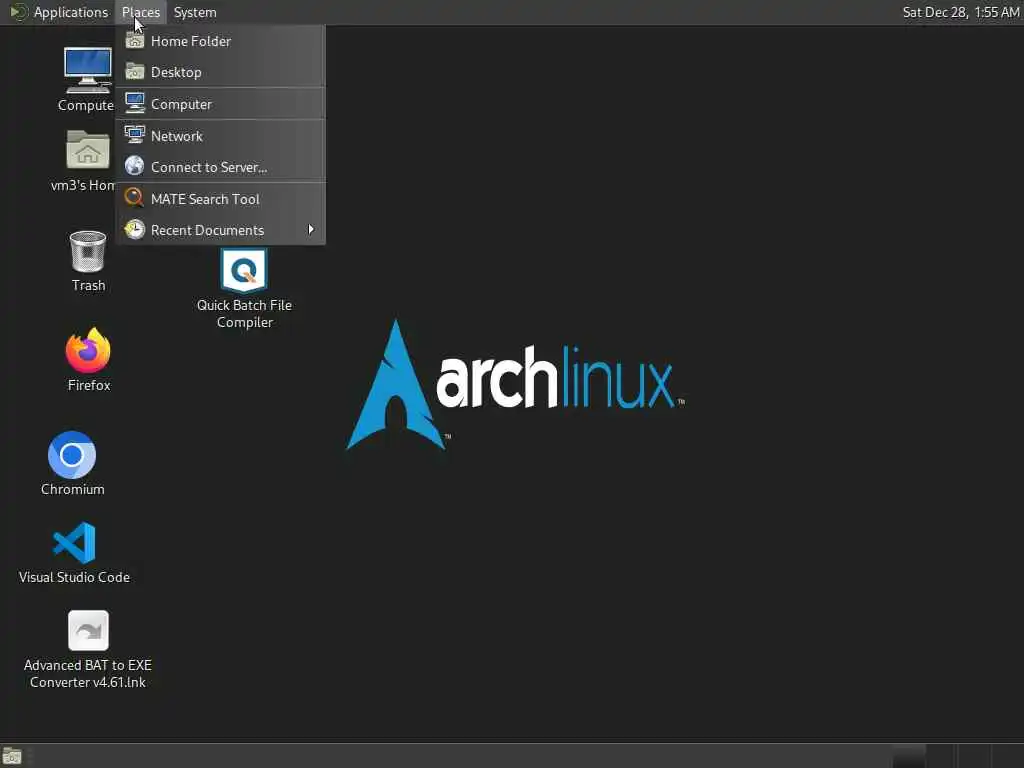Click the Home Folder icon in Places menu
Image resolution: width=1024 pixels, height=768 pixels.
pos(135,40)
